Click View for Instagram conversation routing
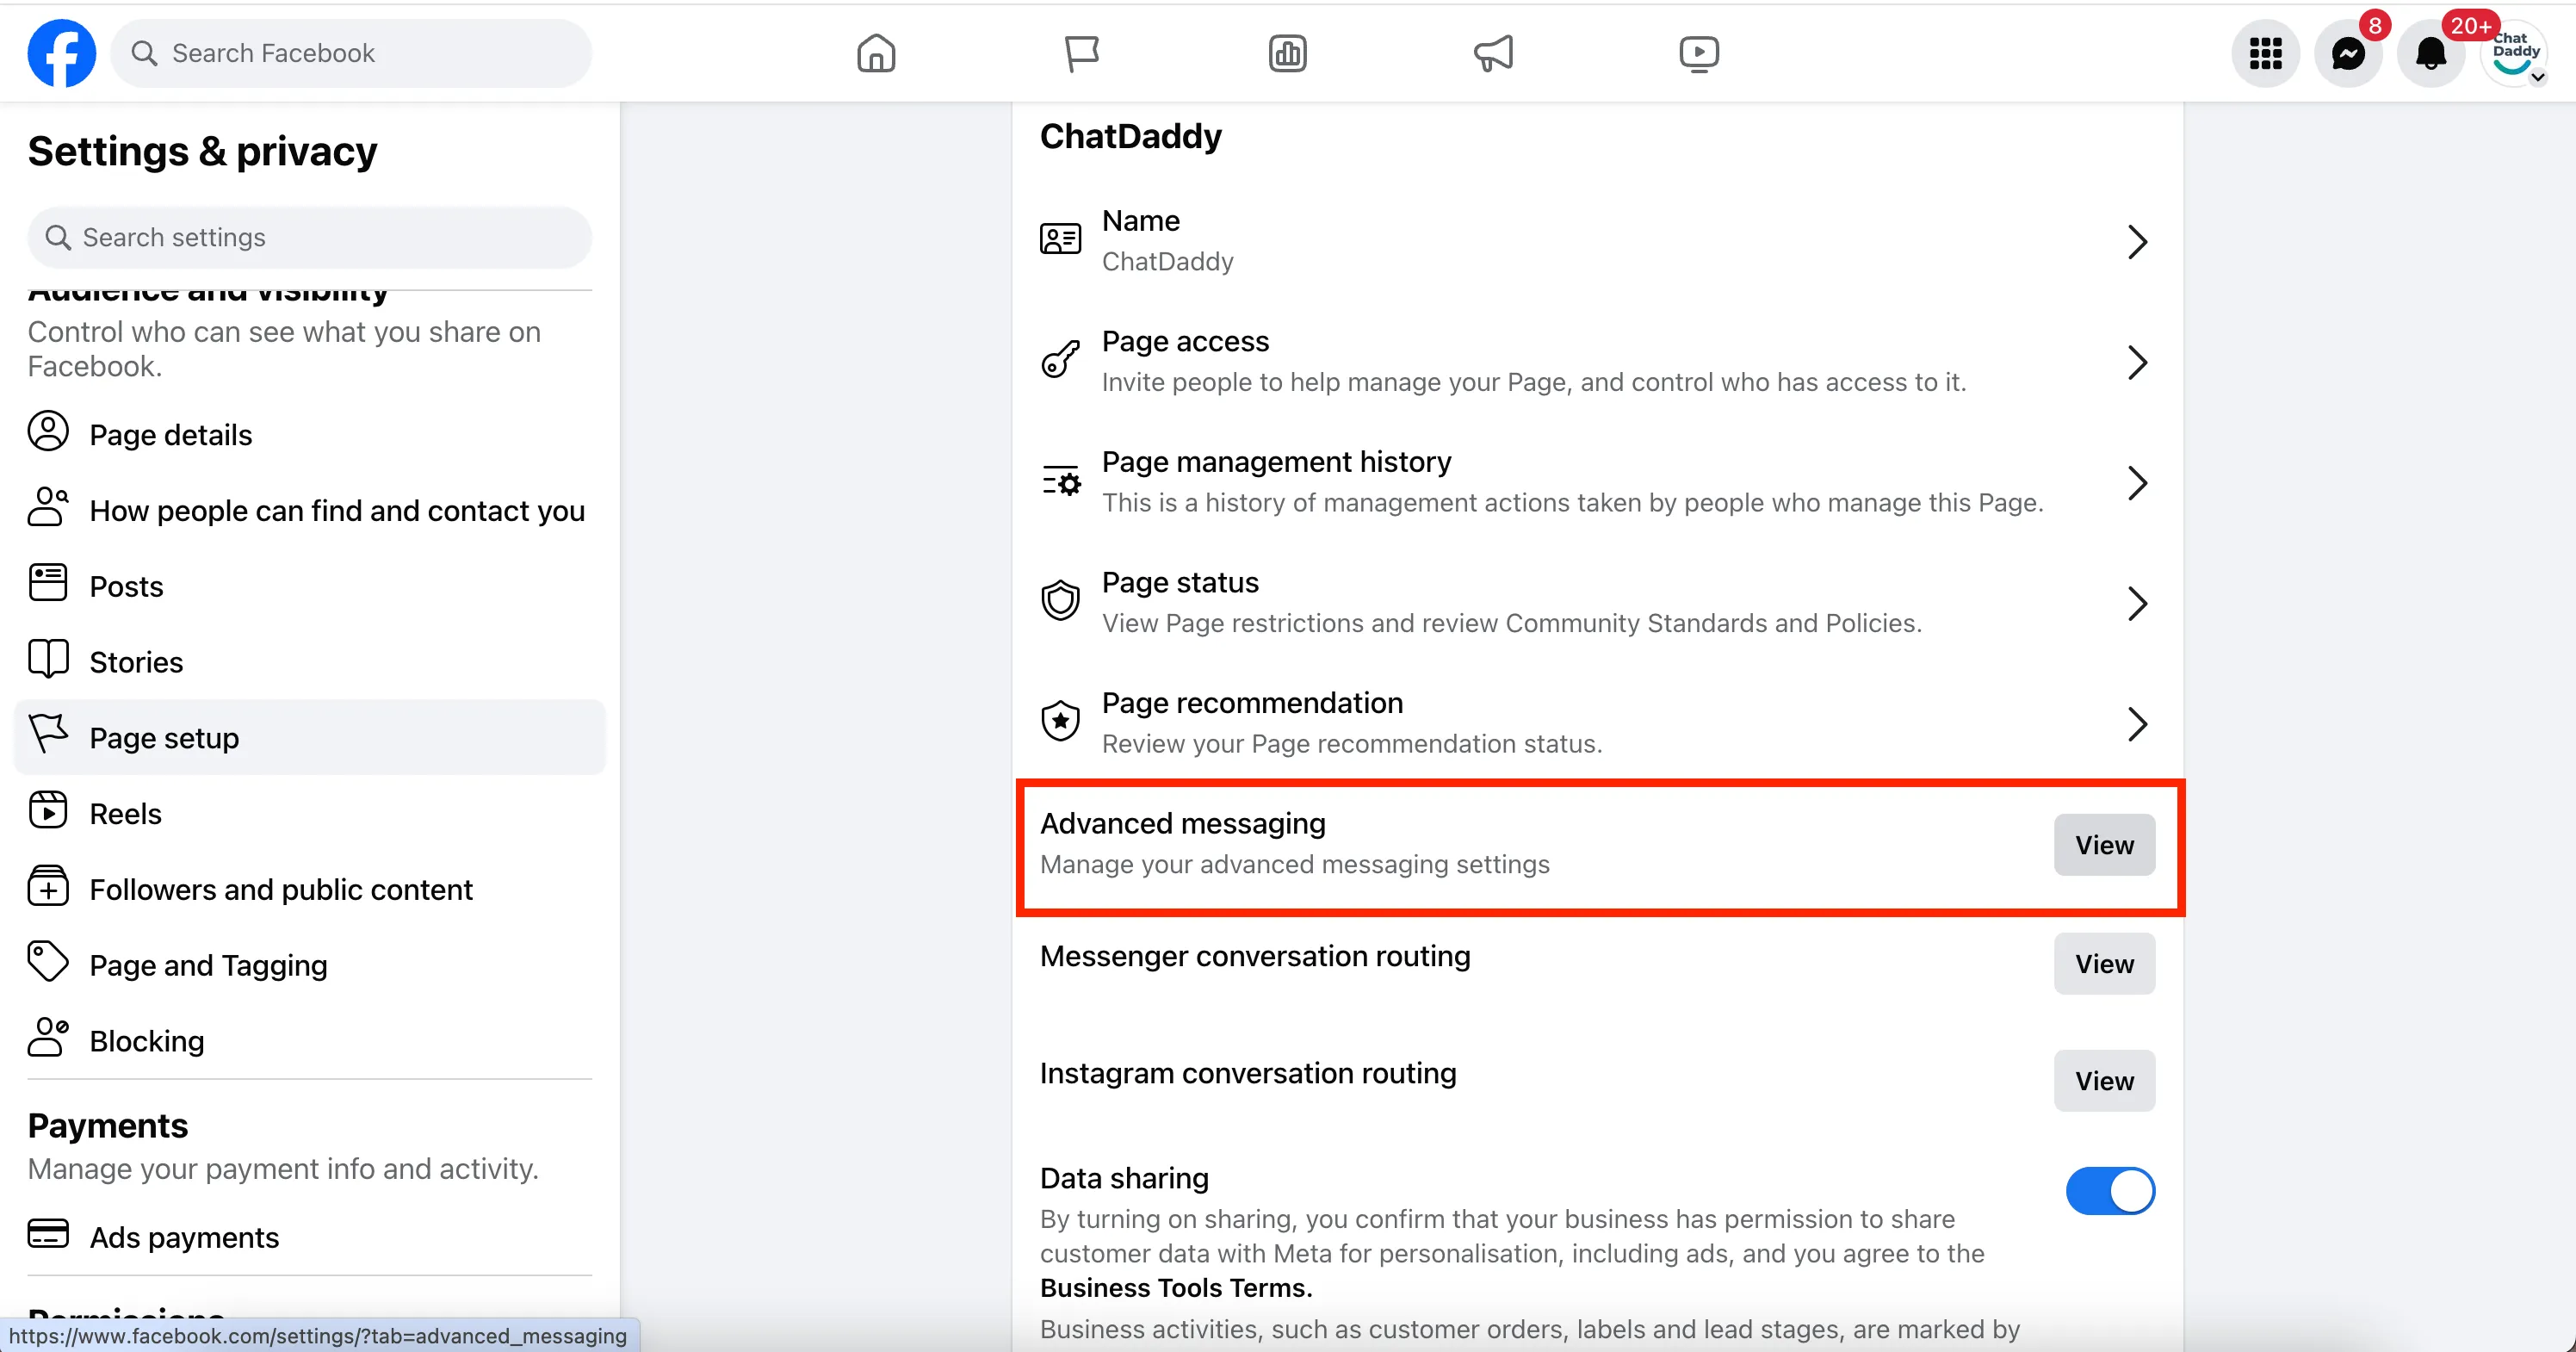 tap(2104, 1081)
